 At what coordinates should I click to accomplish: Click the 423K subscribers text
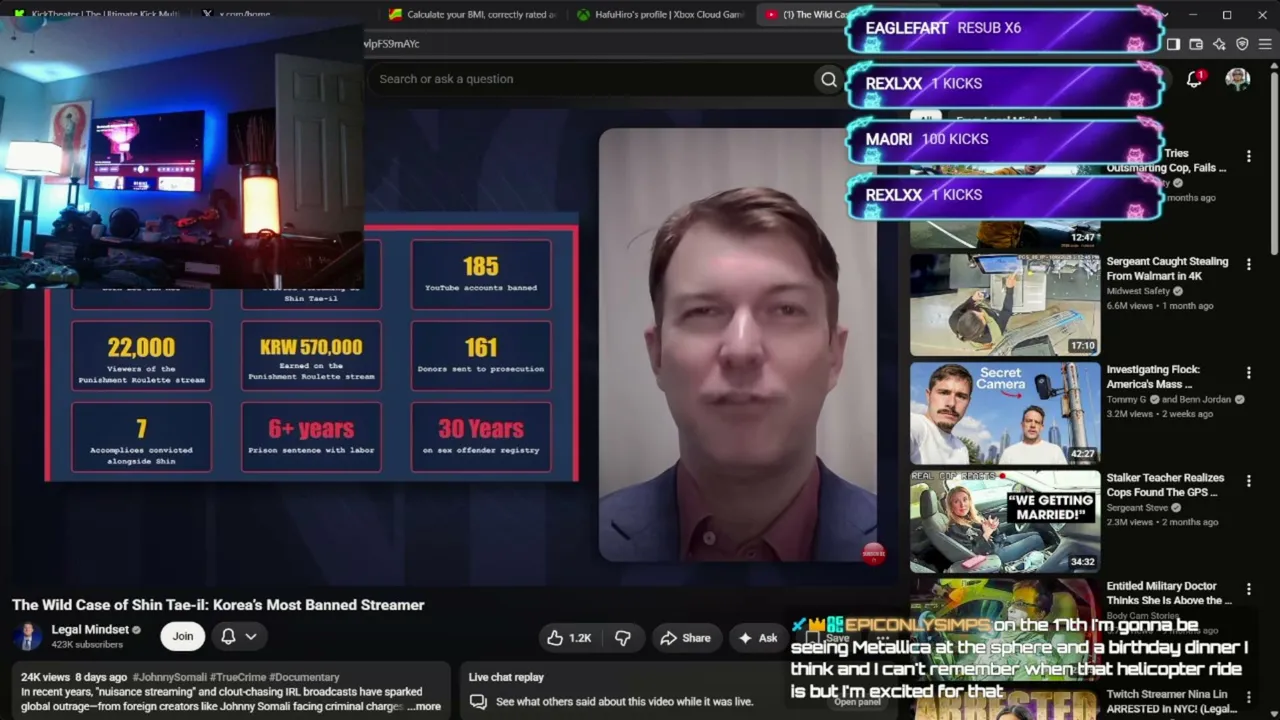(87, 645)
